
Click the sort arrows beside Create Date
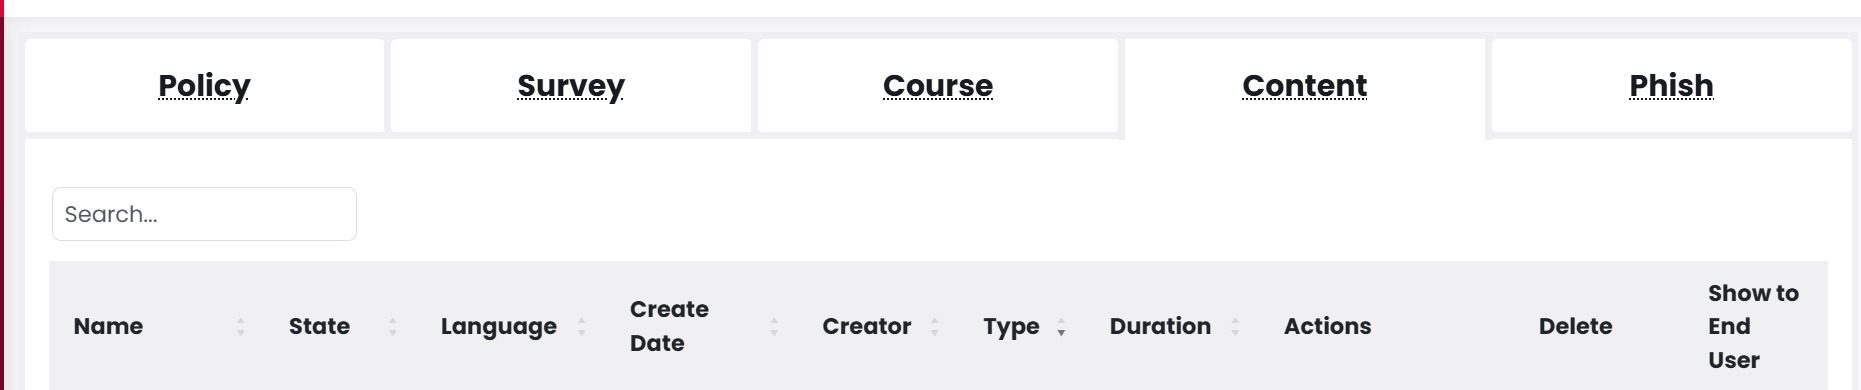pos(774,327)
